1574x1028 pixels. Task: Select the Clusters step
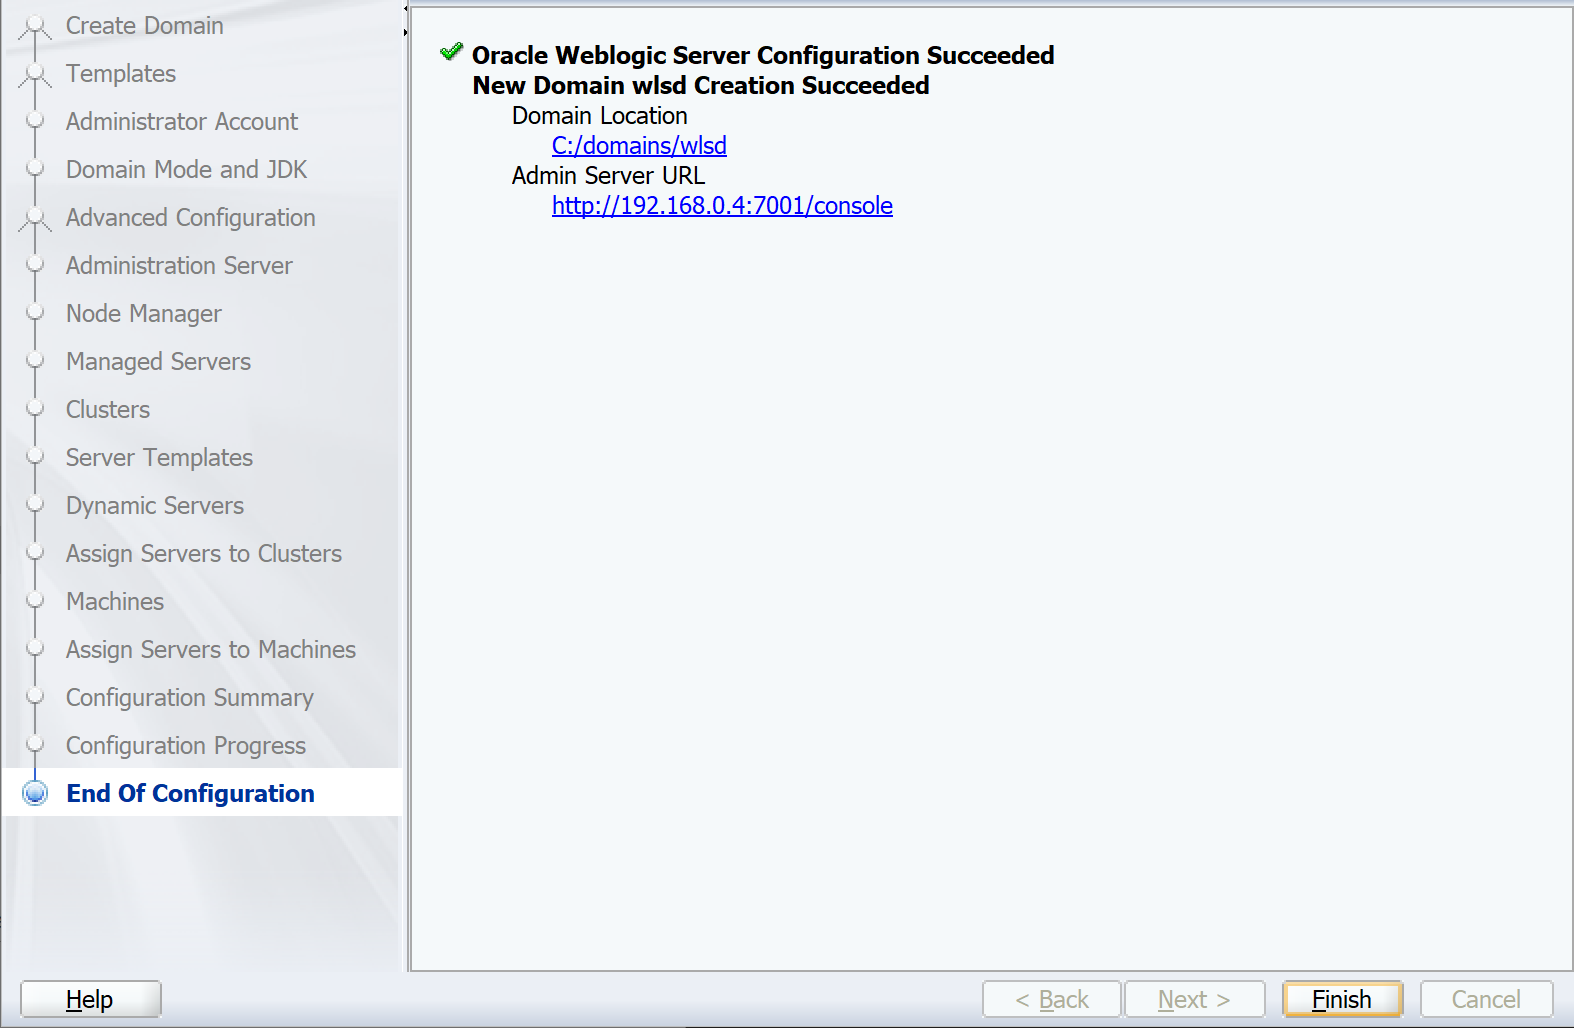[x=108, y=410]
